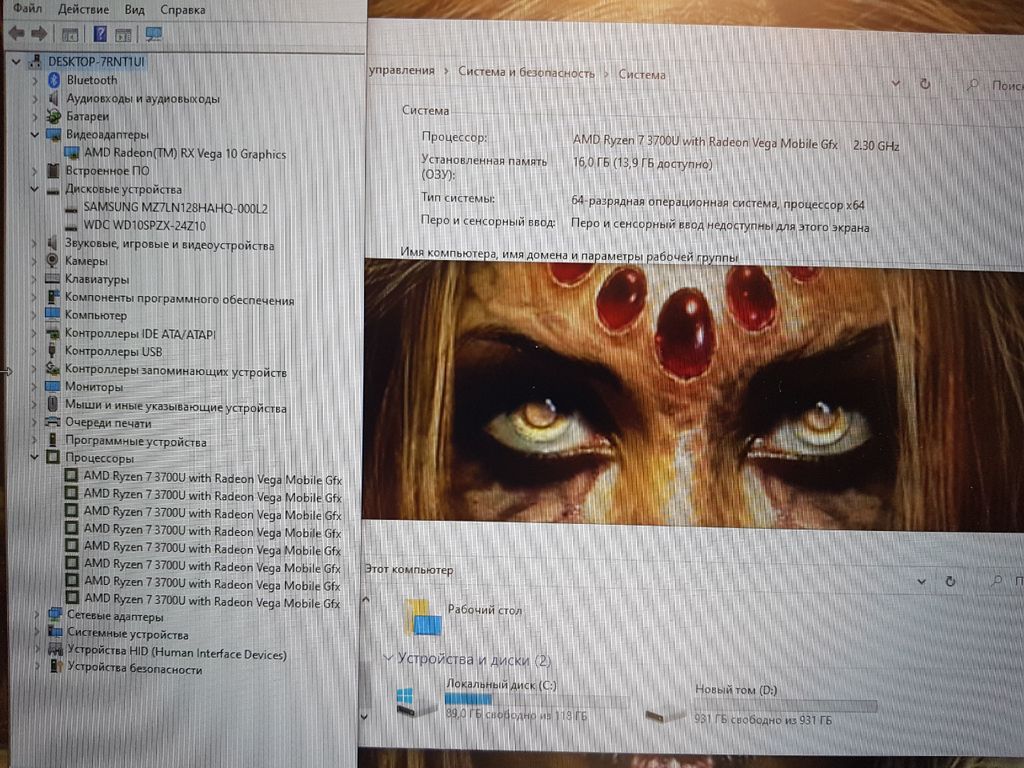Select AMD Radeon(TM) RX Vega 10 Graphics
The width and height of the screenshot is (1024, 768).
[x=185, y=153]
